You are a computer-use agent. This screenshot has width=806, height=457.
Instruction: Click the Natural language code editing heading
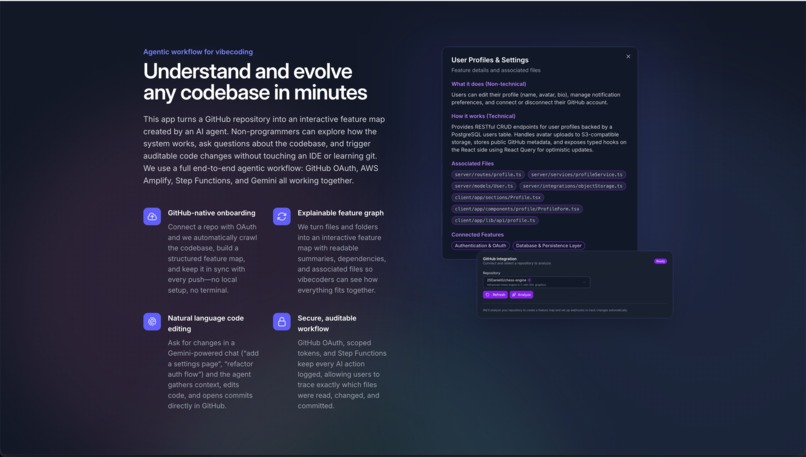tap(206, 323)
